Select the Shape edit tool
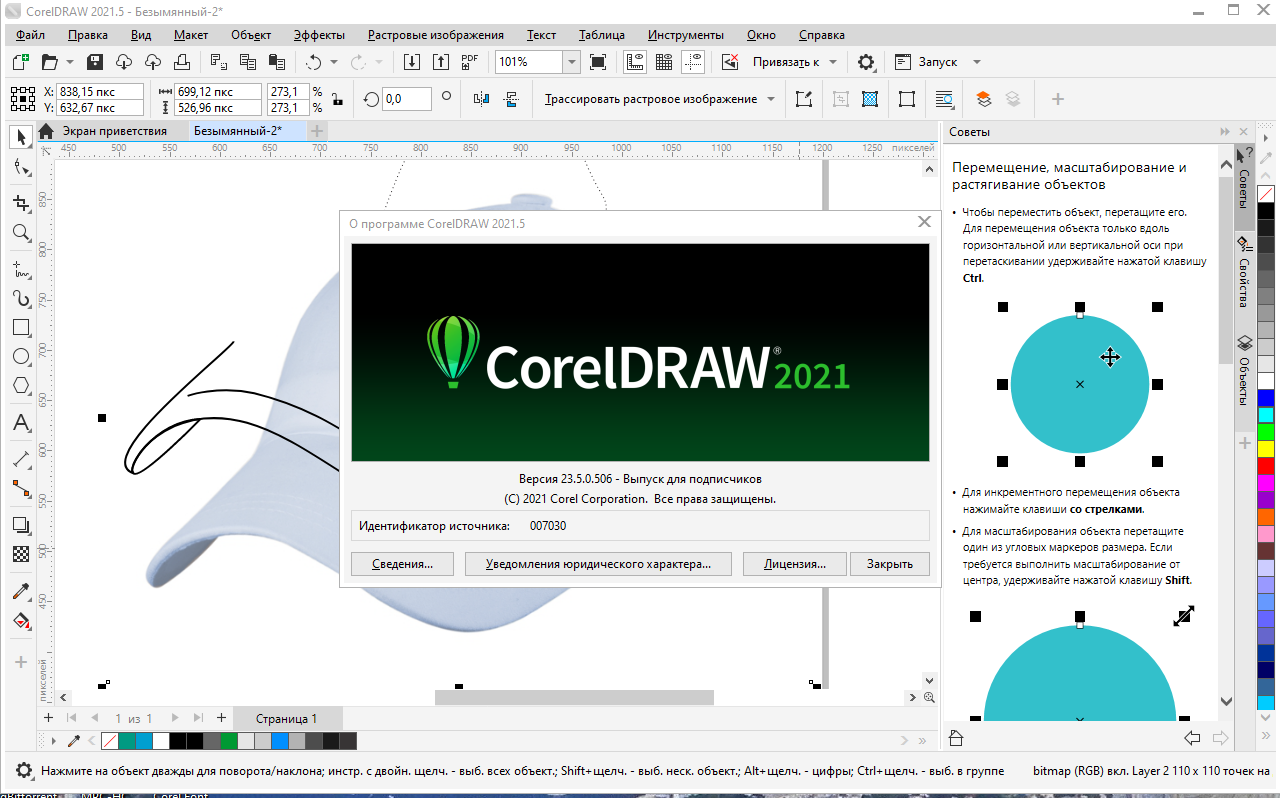This screenshot has height=798, width=1280. click(21, 168)
